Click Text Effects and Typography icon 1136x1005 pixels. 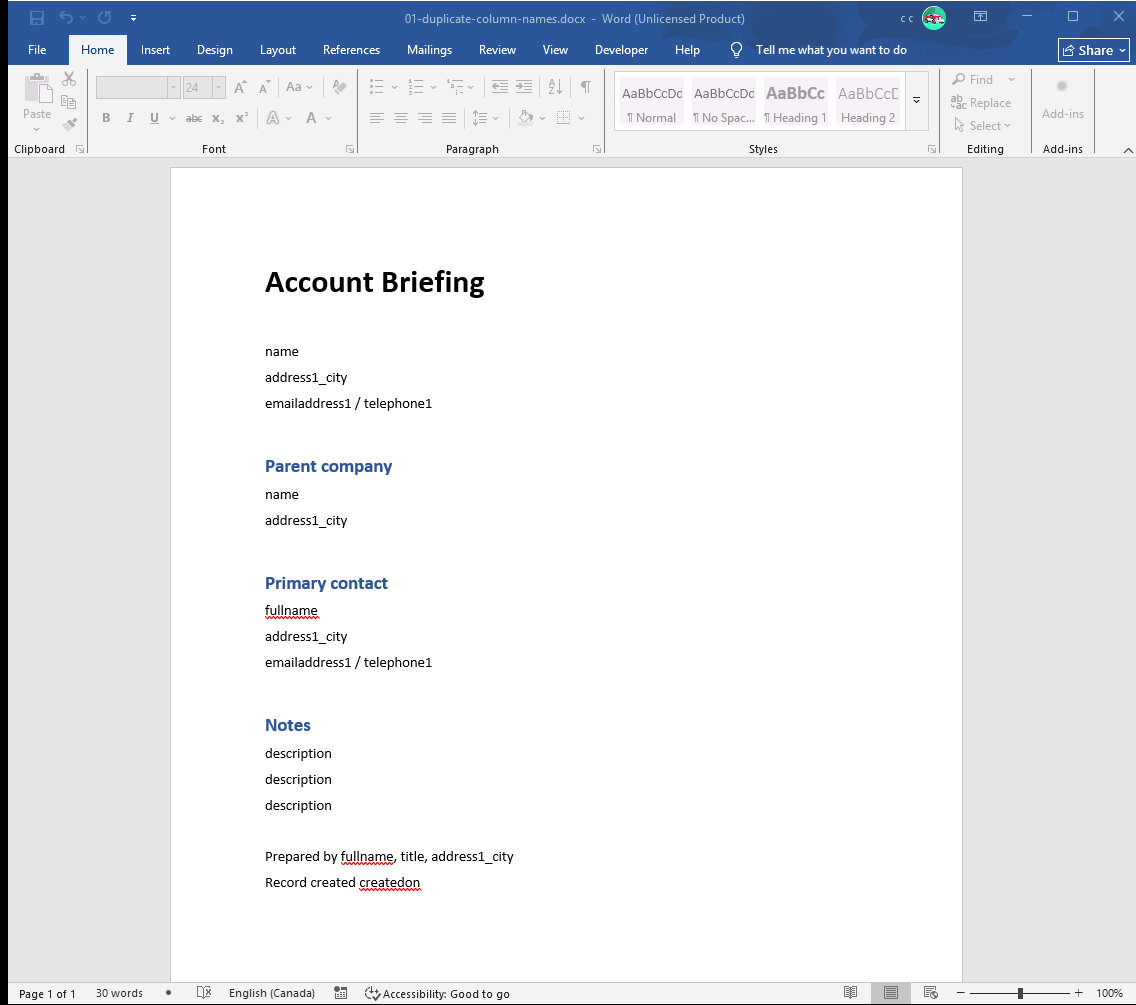pyautogui.click(x=273, y=118)
